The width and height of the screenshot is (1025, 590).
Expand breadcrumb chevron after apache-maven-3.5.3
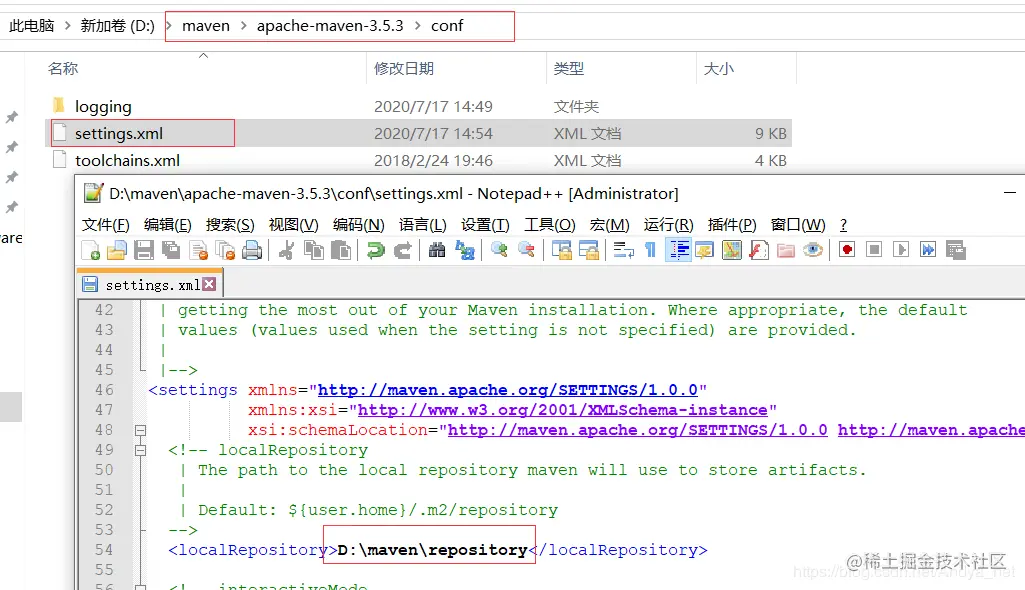coord(417,26)
